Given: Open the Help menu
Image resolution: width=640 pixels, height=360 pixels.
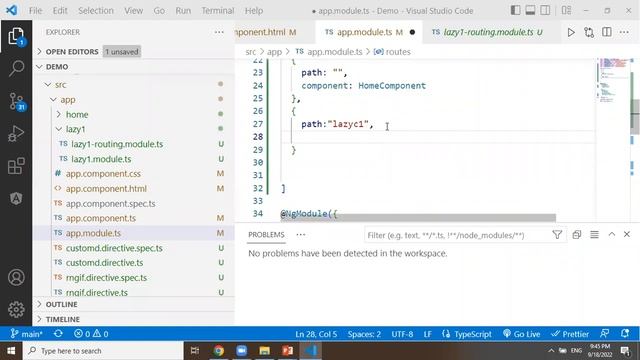Looking at the screenshot, I should [x=254, y=11].
